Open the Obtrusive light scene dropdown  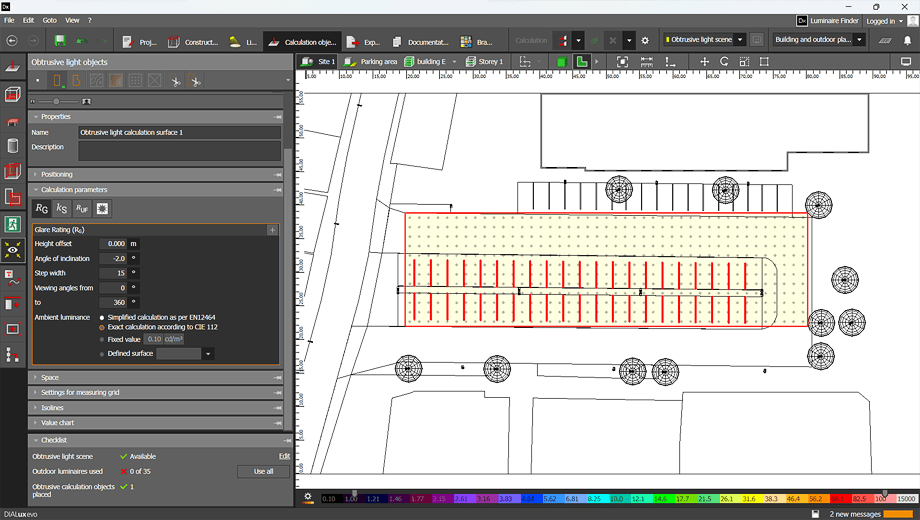(x=705, y=40)
